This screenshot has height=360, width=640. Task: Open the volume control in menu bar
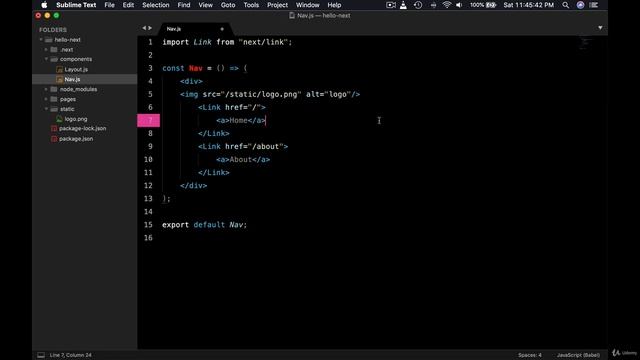coord(459,5)
